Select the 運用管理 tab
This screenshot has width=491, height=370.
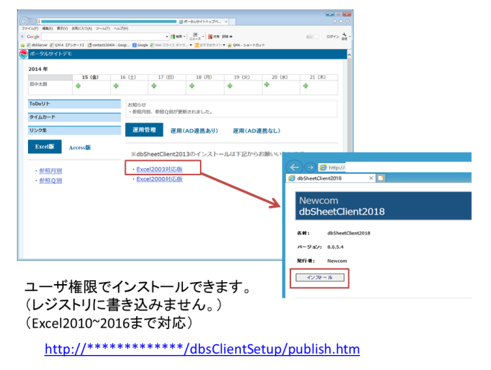144,130
